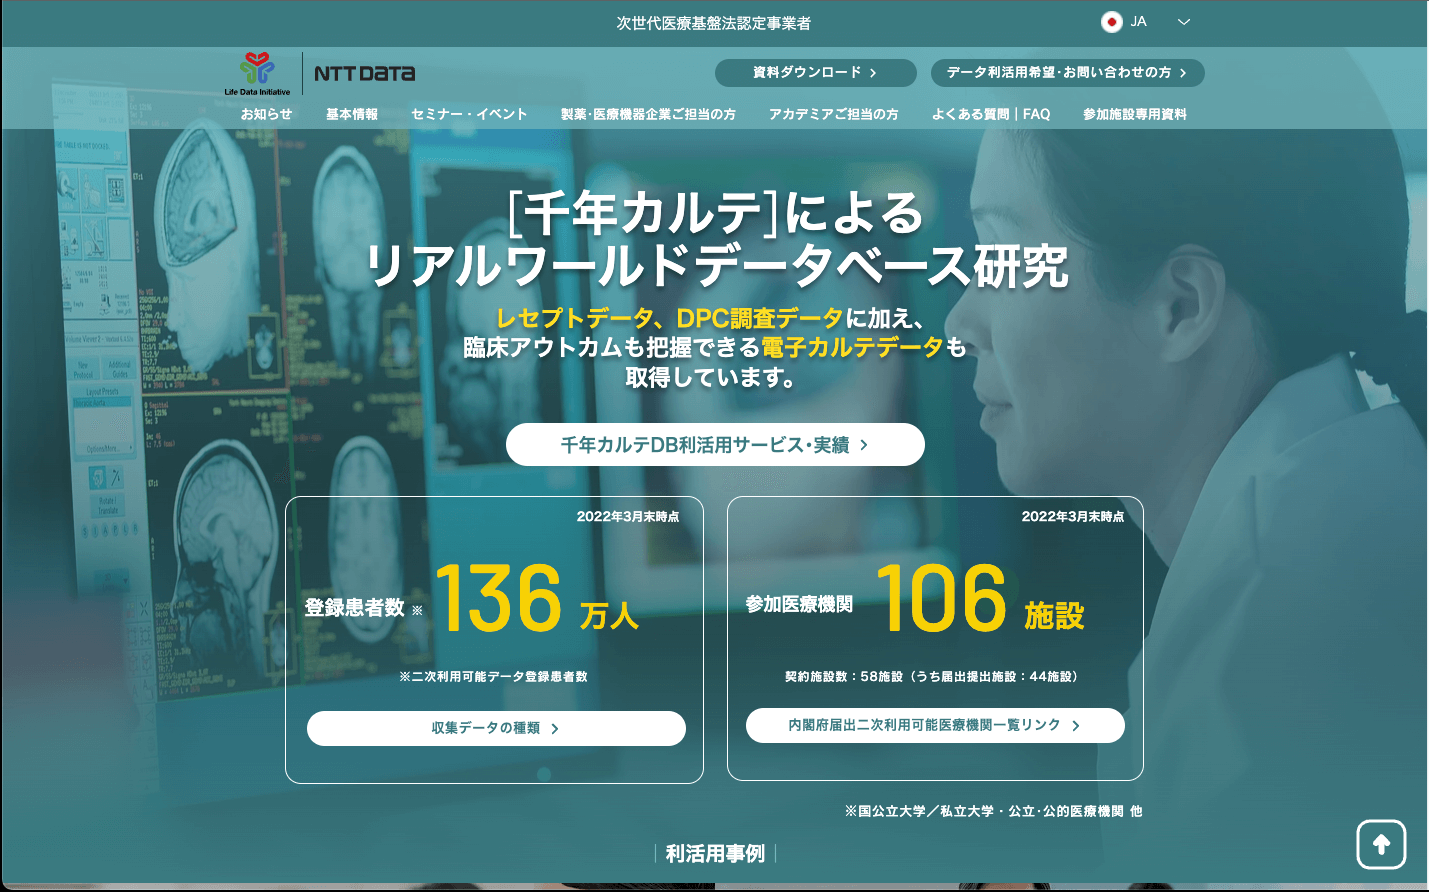This screenshot has width=1429, height=892.
Task: Click the 資料ダウンロード button
Action: tap(816, 73)
